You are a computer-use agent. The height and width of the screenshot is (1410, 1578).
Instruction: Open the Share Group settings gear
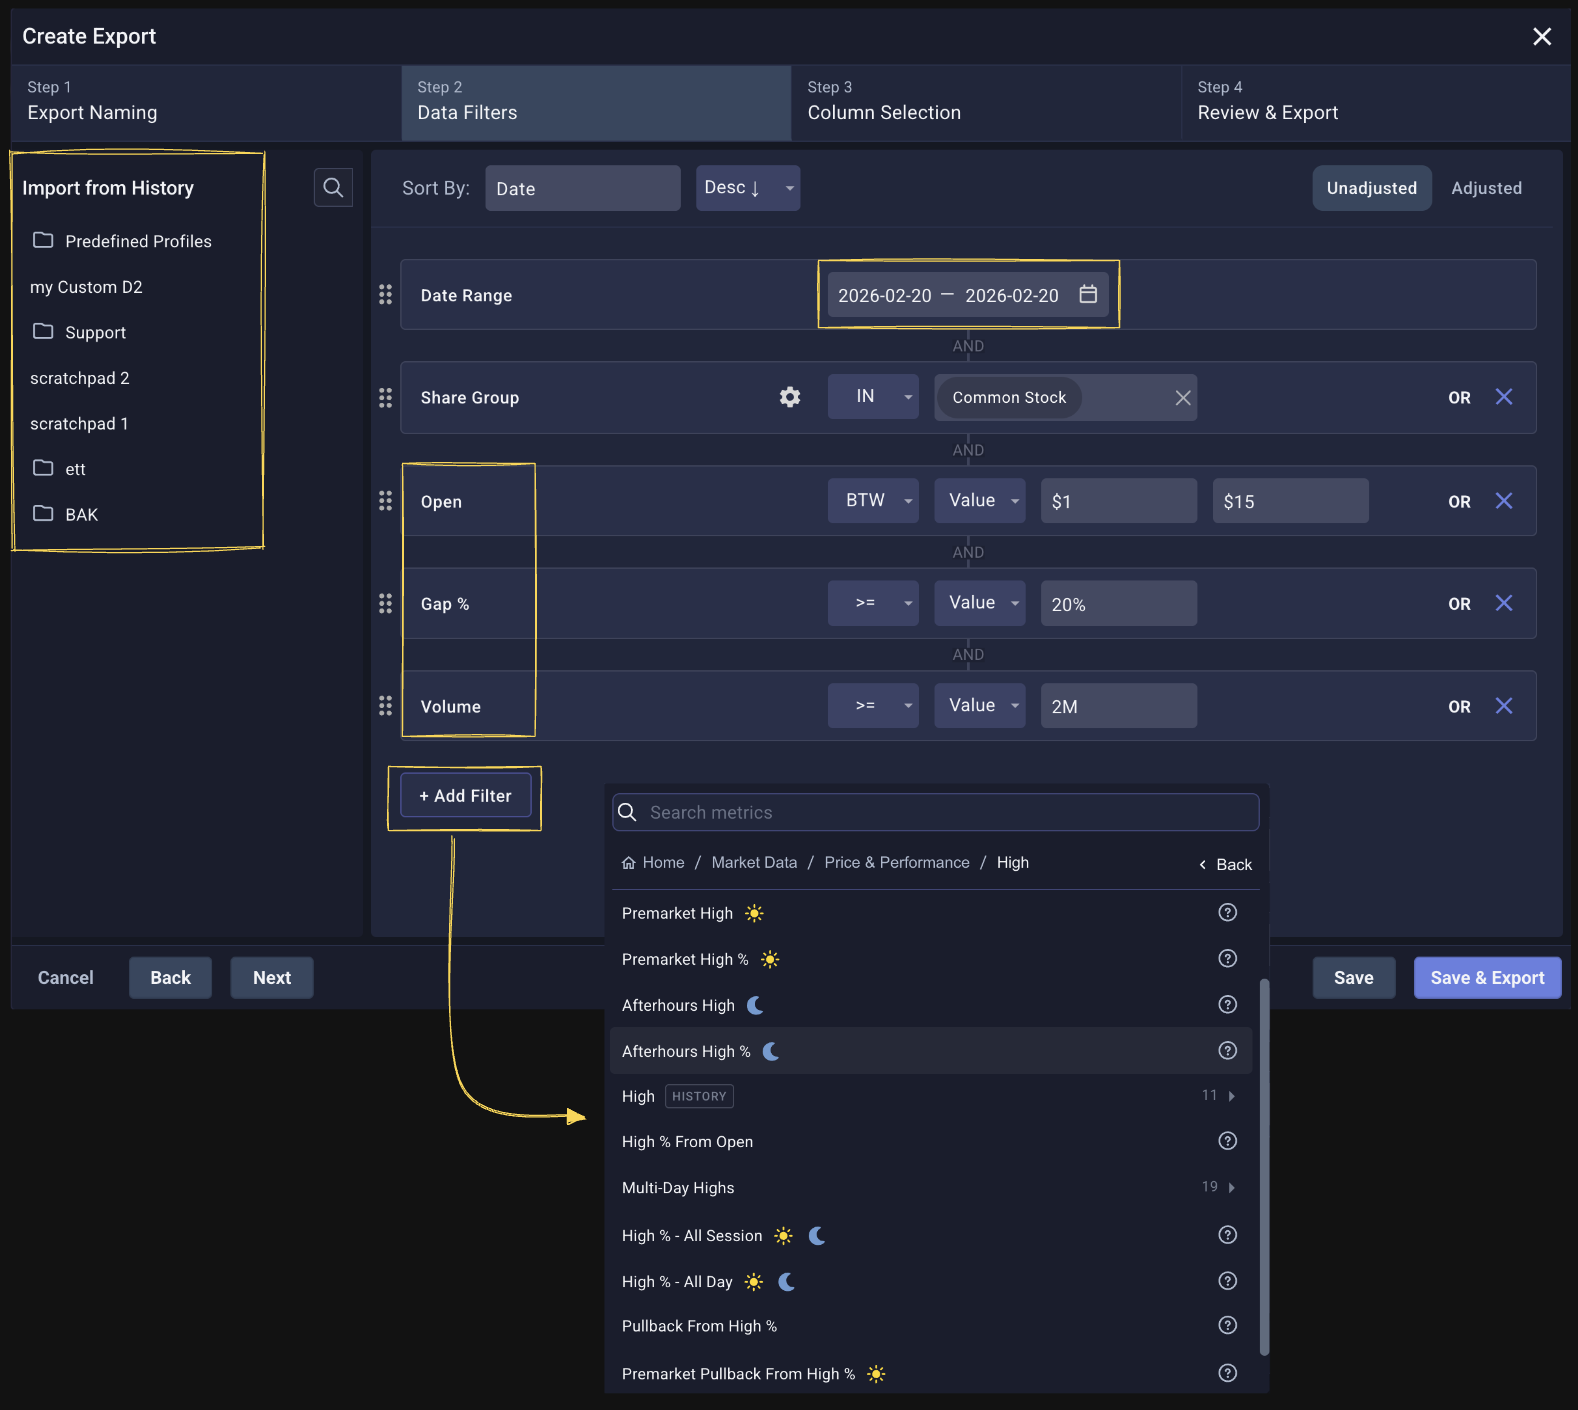pos(790,397)
